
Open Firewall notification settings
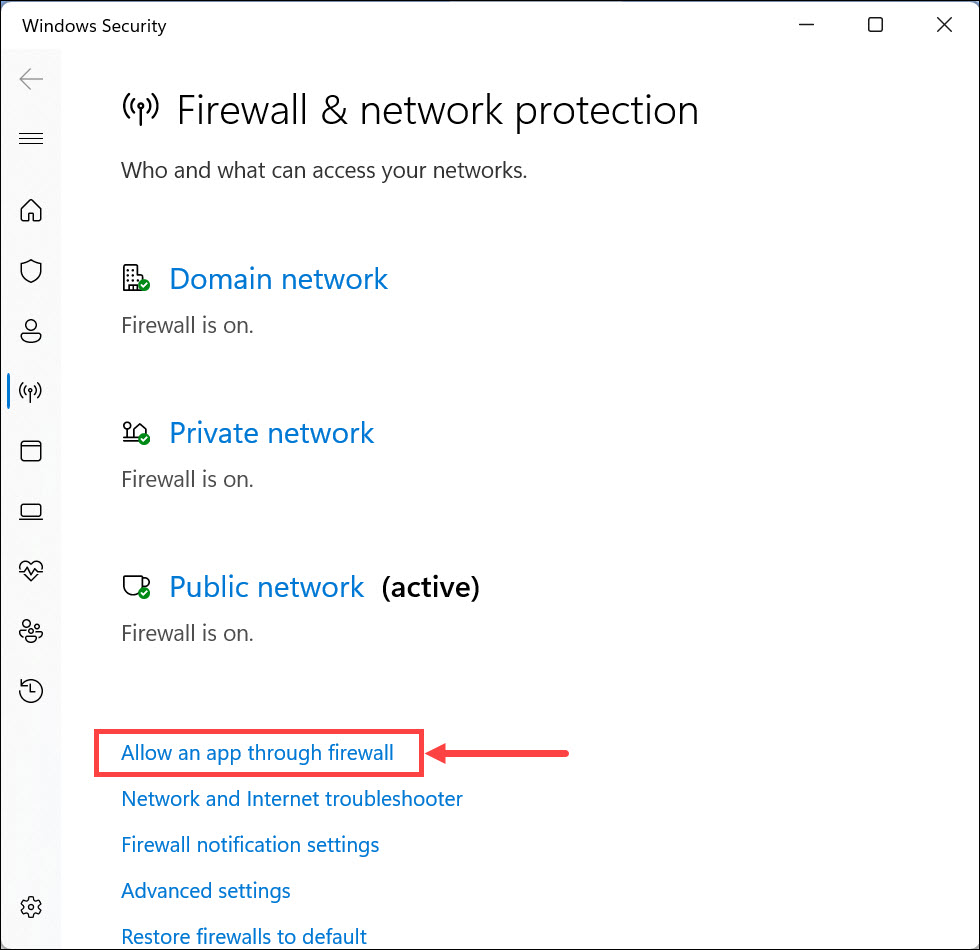[x=250, y=845]
